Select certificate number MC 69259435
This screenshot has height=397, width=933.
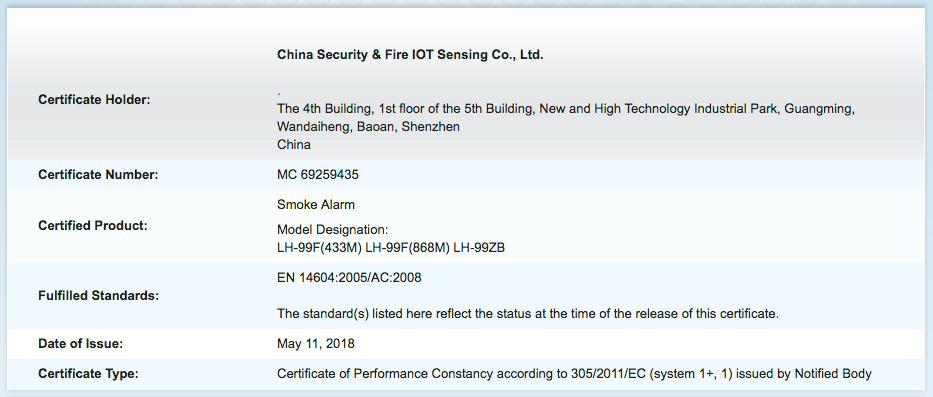coord(318,175)
